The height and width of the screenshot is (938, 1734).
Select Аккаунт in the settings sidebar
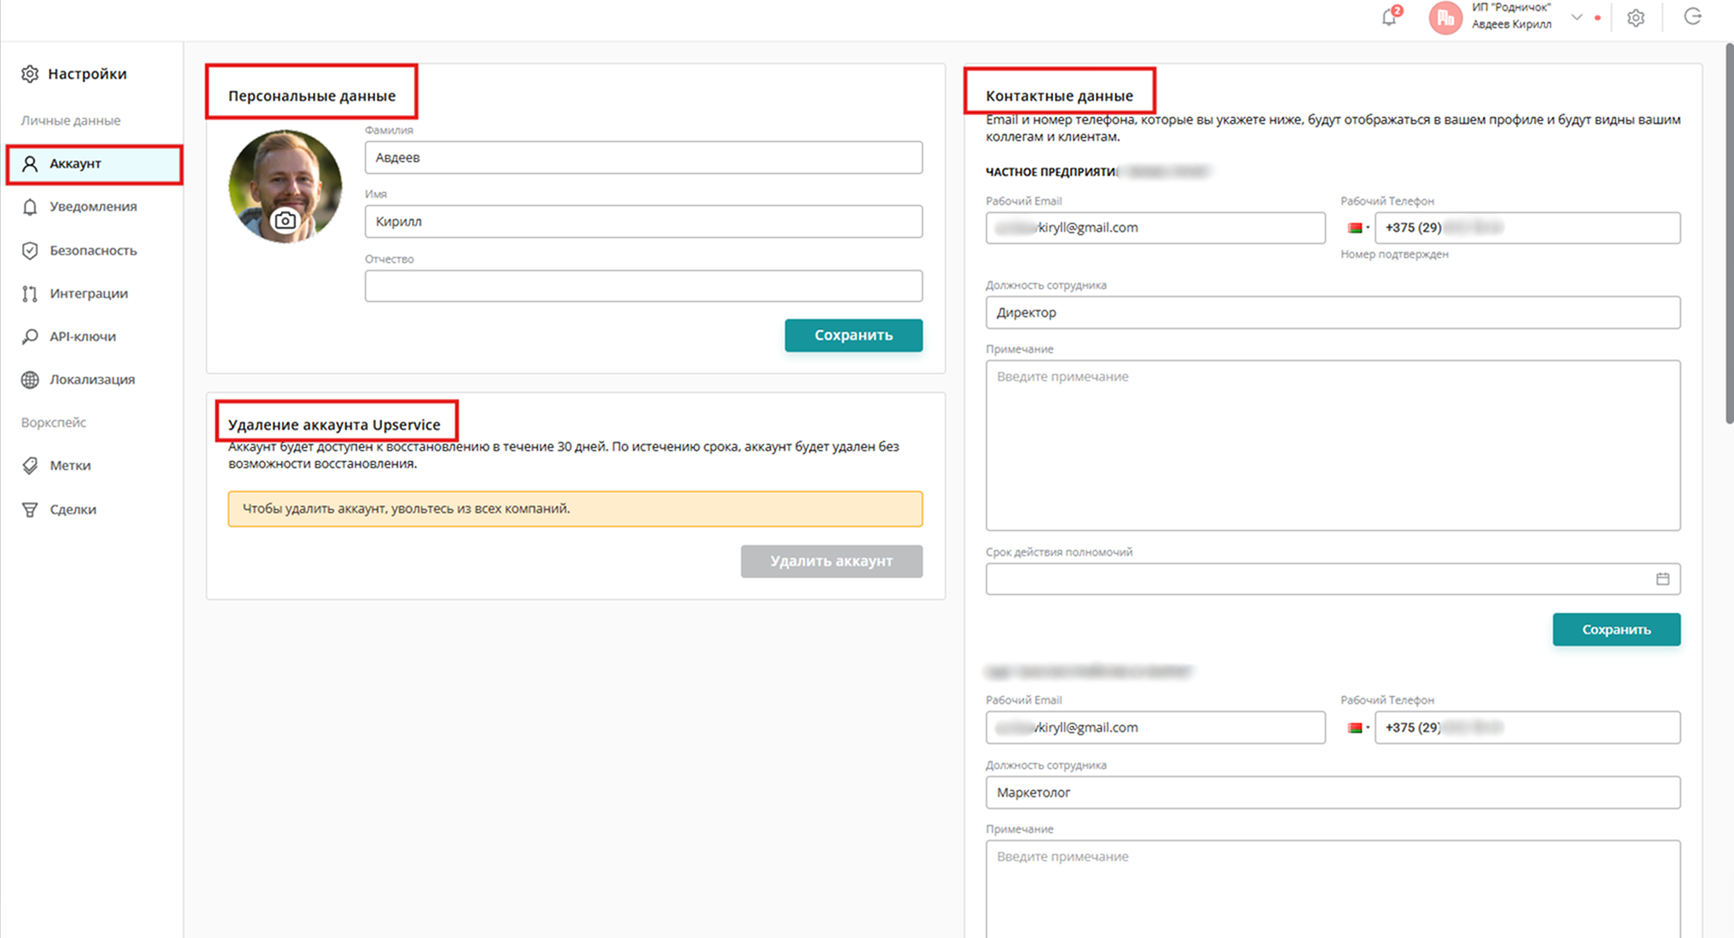coord(94,164)
